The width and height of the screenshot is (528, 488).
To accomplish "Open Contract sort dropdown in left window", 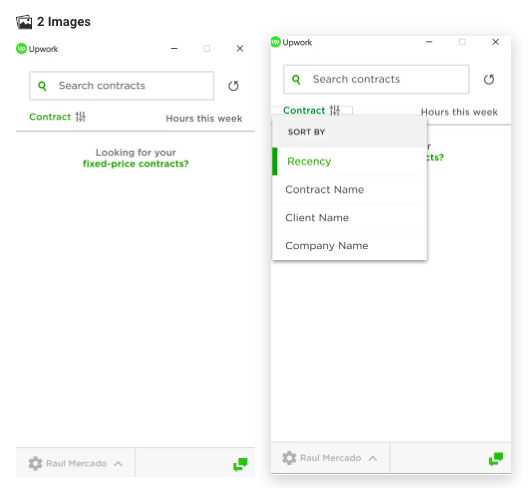I will [x=57, y=117].
